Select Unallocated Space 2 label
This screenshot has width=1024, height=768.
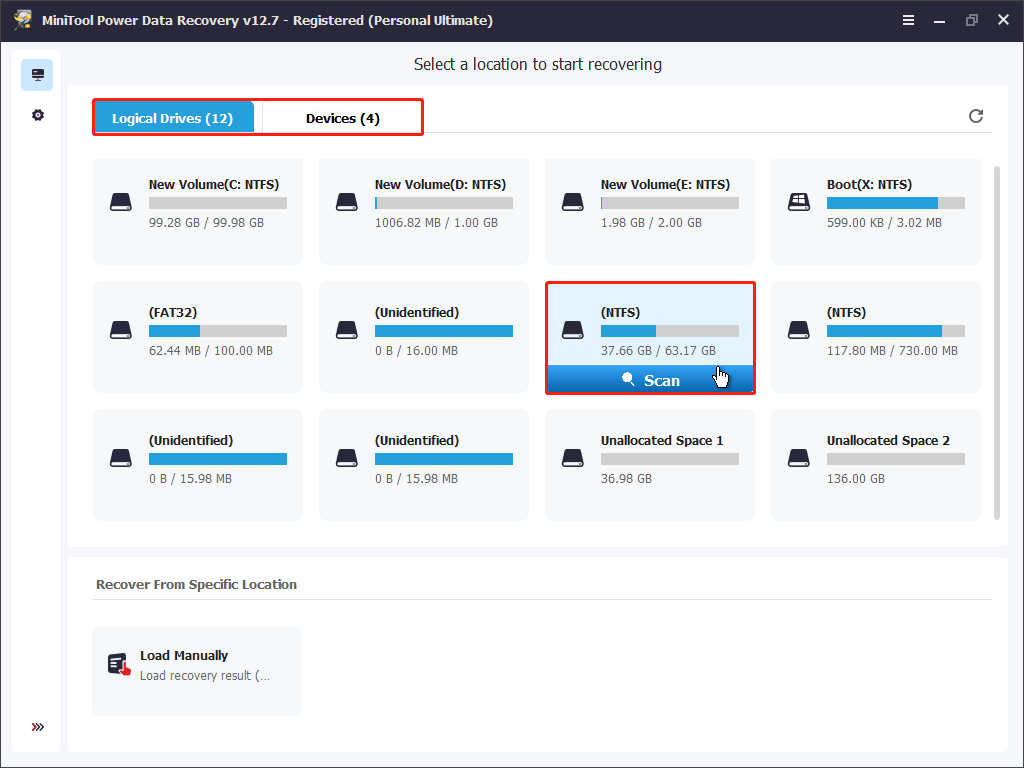(x=888, y=441)
